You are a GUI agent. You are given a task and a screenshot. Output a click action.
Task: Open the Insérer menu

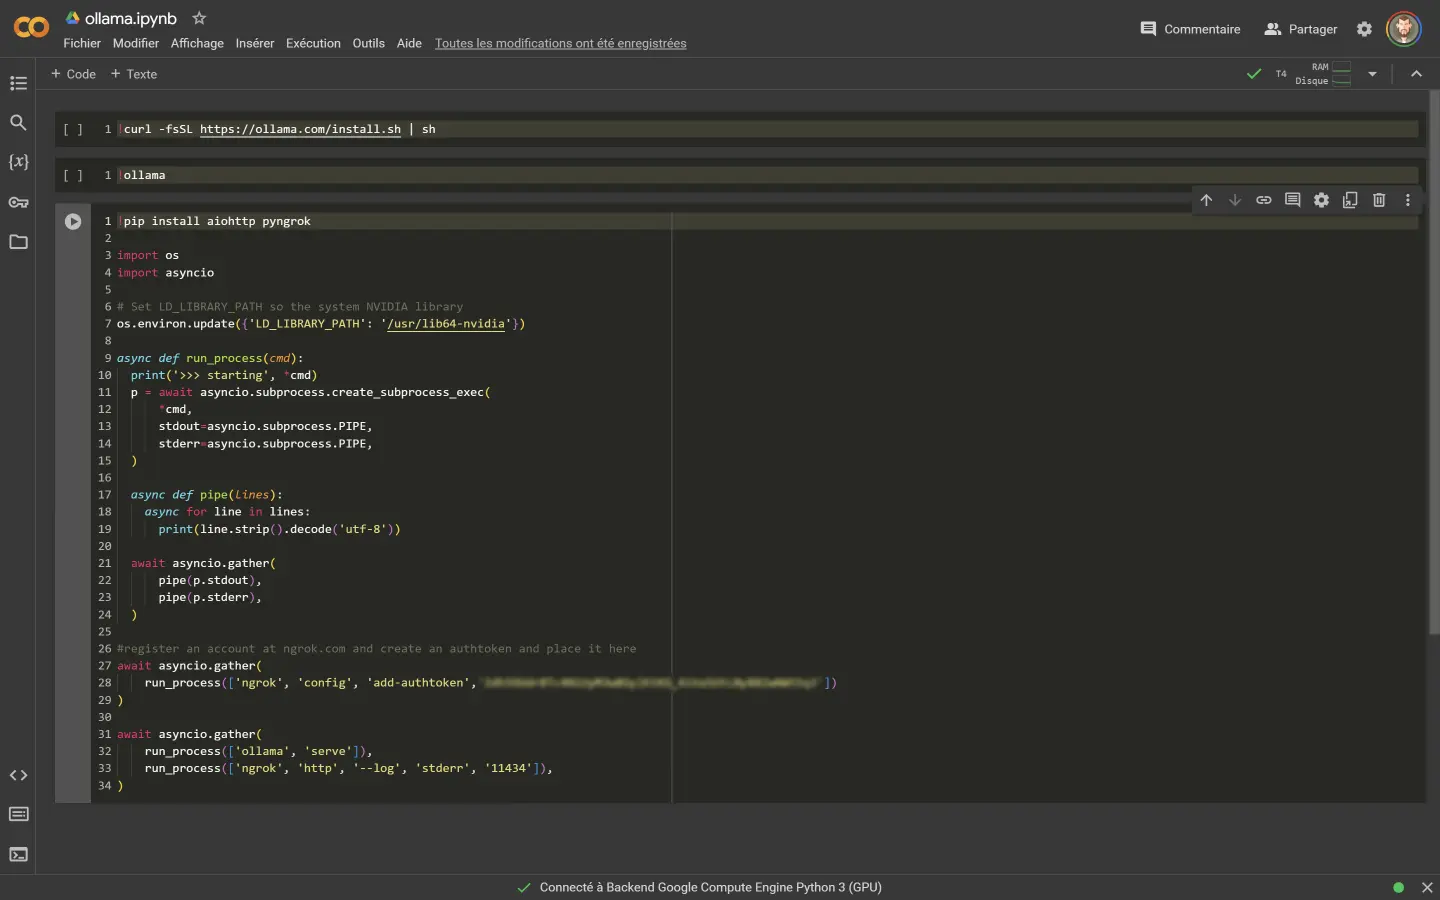point(255,43)
